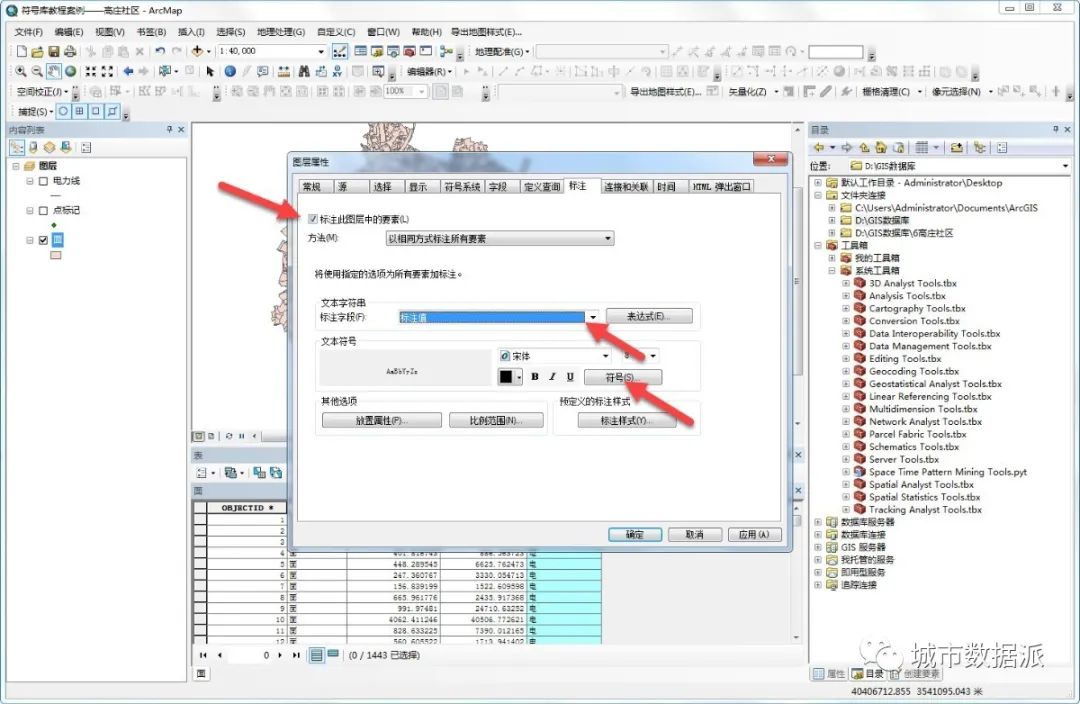Open the ArcToolbox window icon
This screenshot has width=1080, height=704.
[x=409, y=52]
